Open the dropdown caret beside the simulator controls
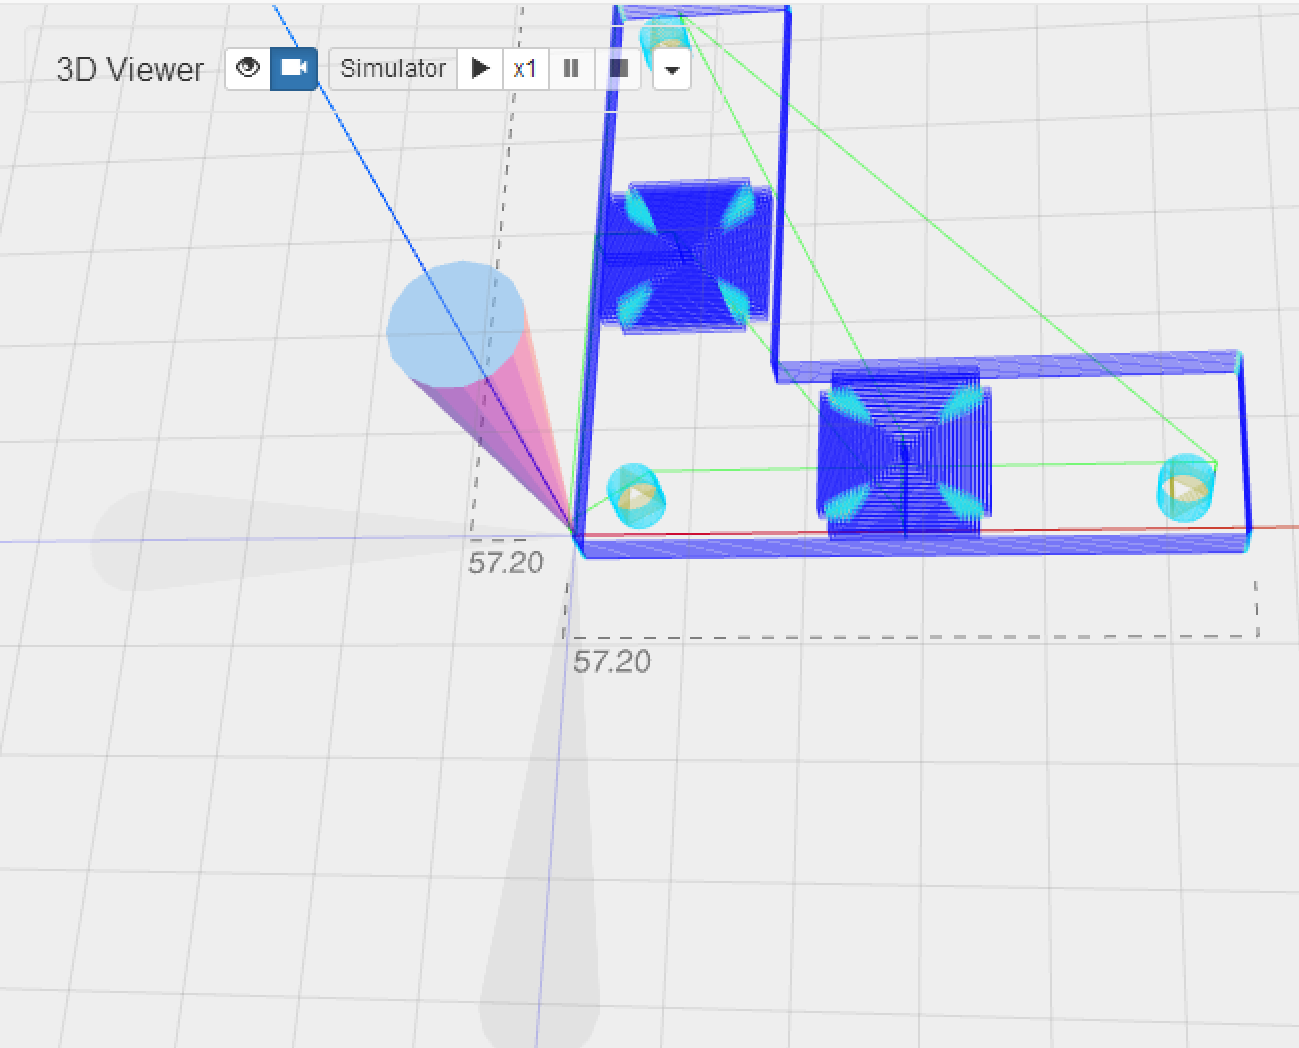1299x1048 pixels. [x=672, y=70]
